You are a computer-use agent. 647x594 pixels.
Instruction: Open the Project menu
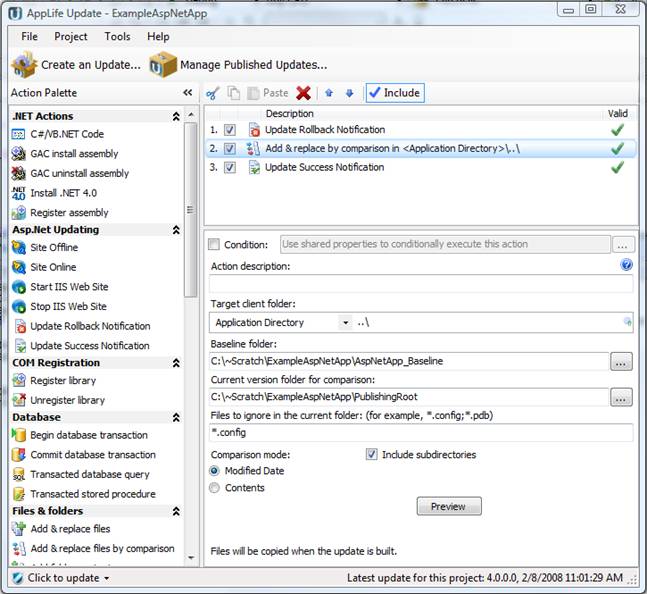point(71,37)
